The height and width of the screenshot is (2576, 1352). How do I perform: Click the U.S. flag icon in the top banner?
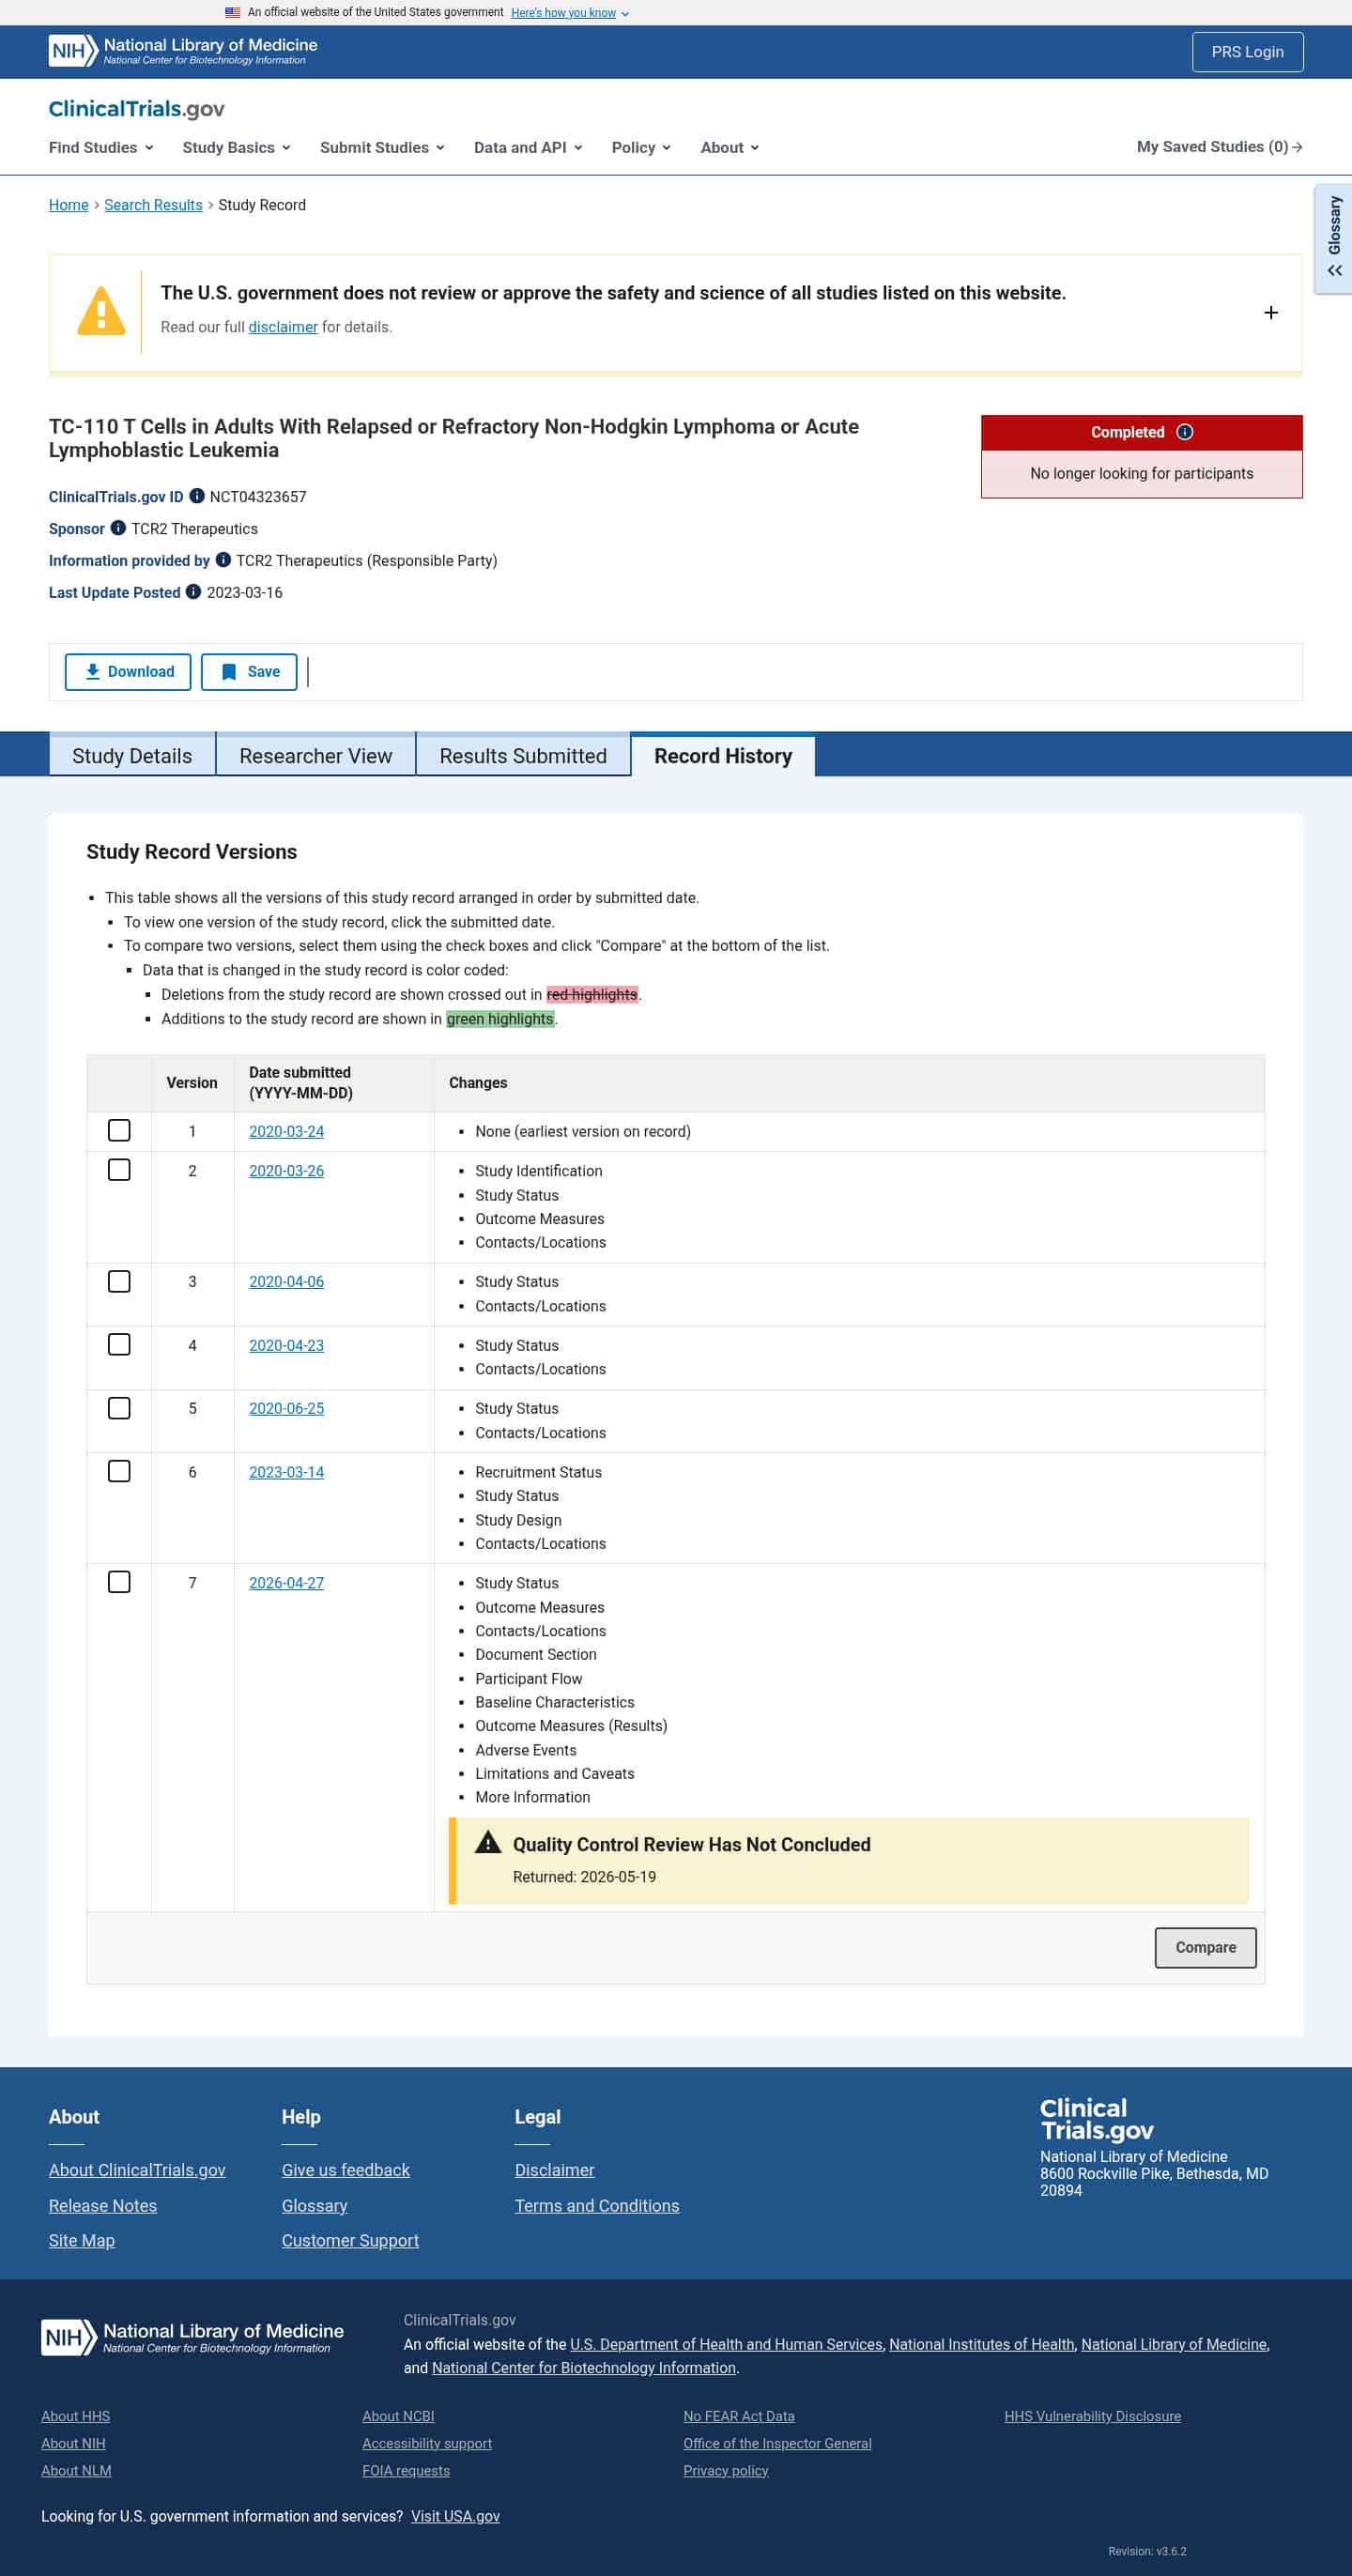(233, 12)
